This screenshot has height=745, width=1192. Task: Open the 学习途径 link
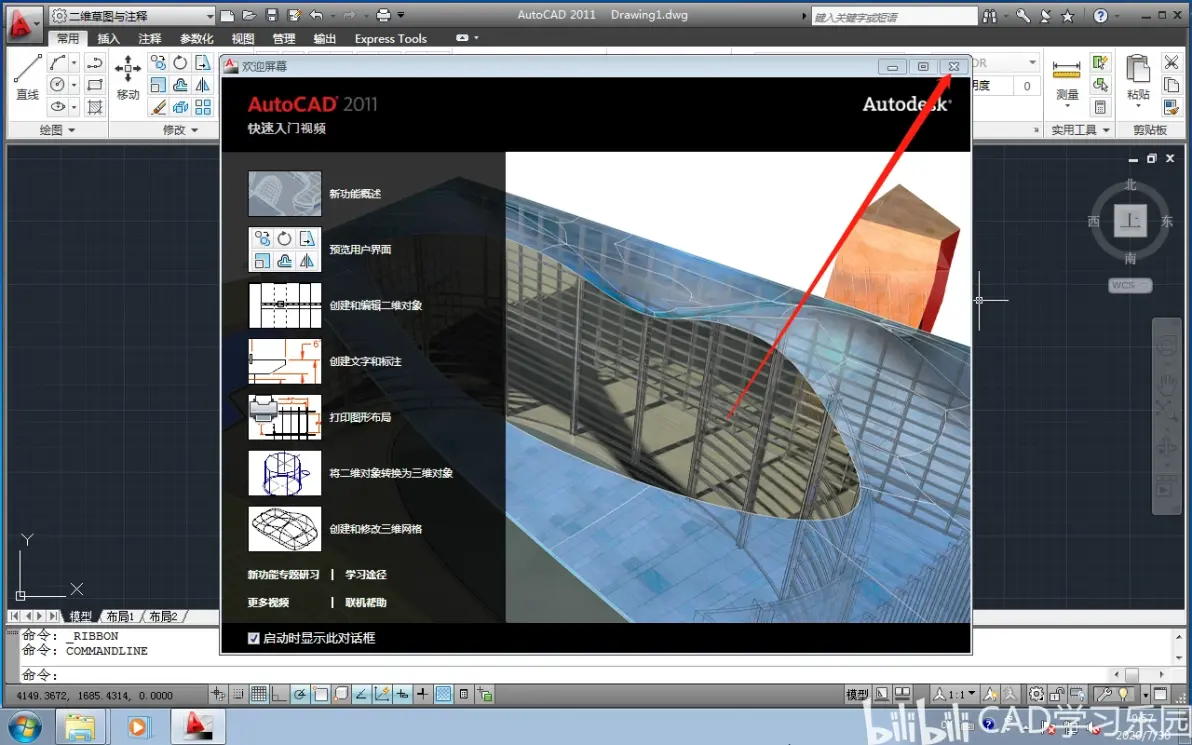pyautogui.click(x=366, y=575)
